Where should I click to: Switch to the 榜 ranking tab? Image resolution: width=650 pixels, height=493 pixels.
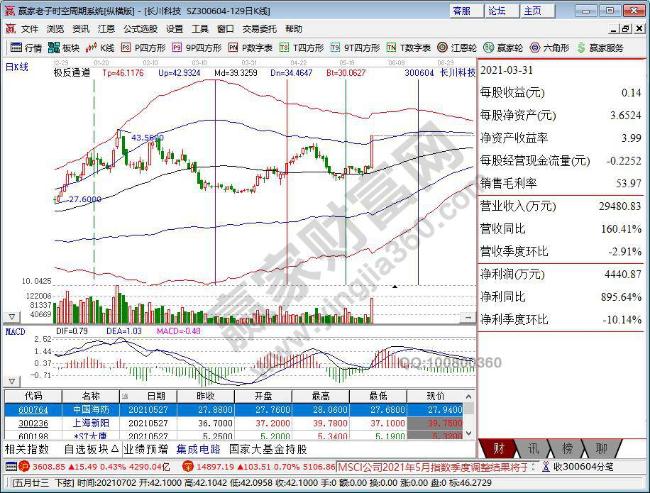click(567, 448)
